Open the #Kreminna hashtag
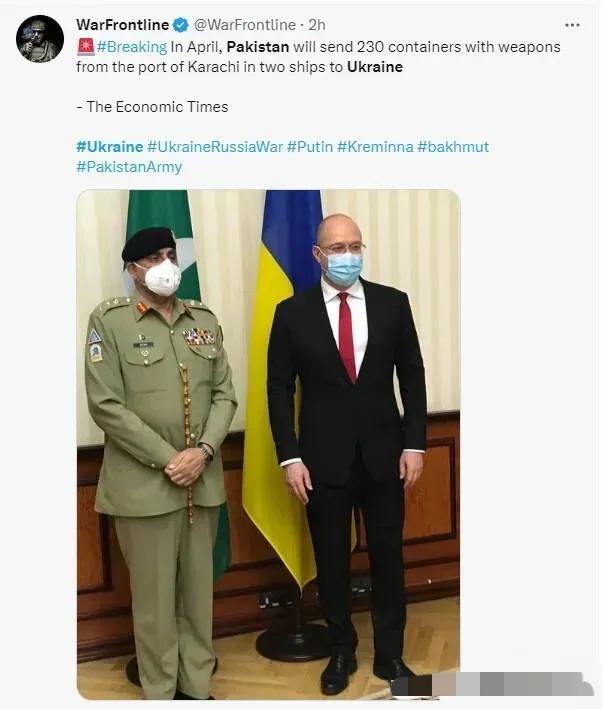 (x=375, y=147)
